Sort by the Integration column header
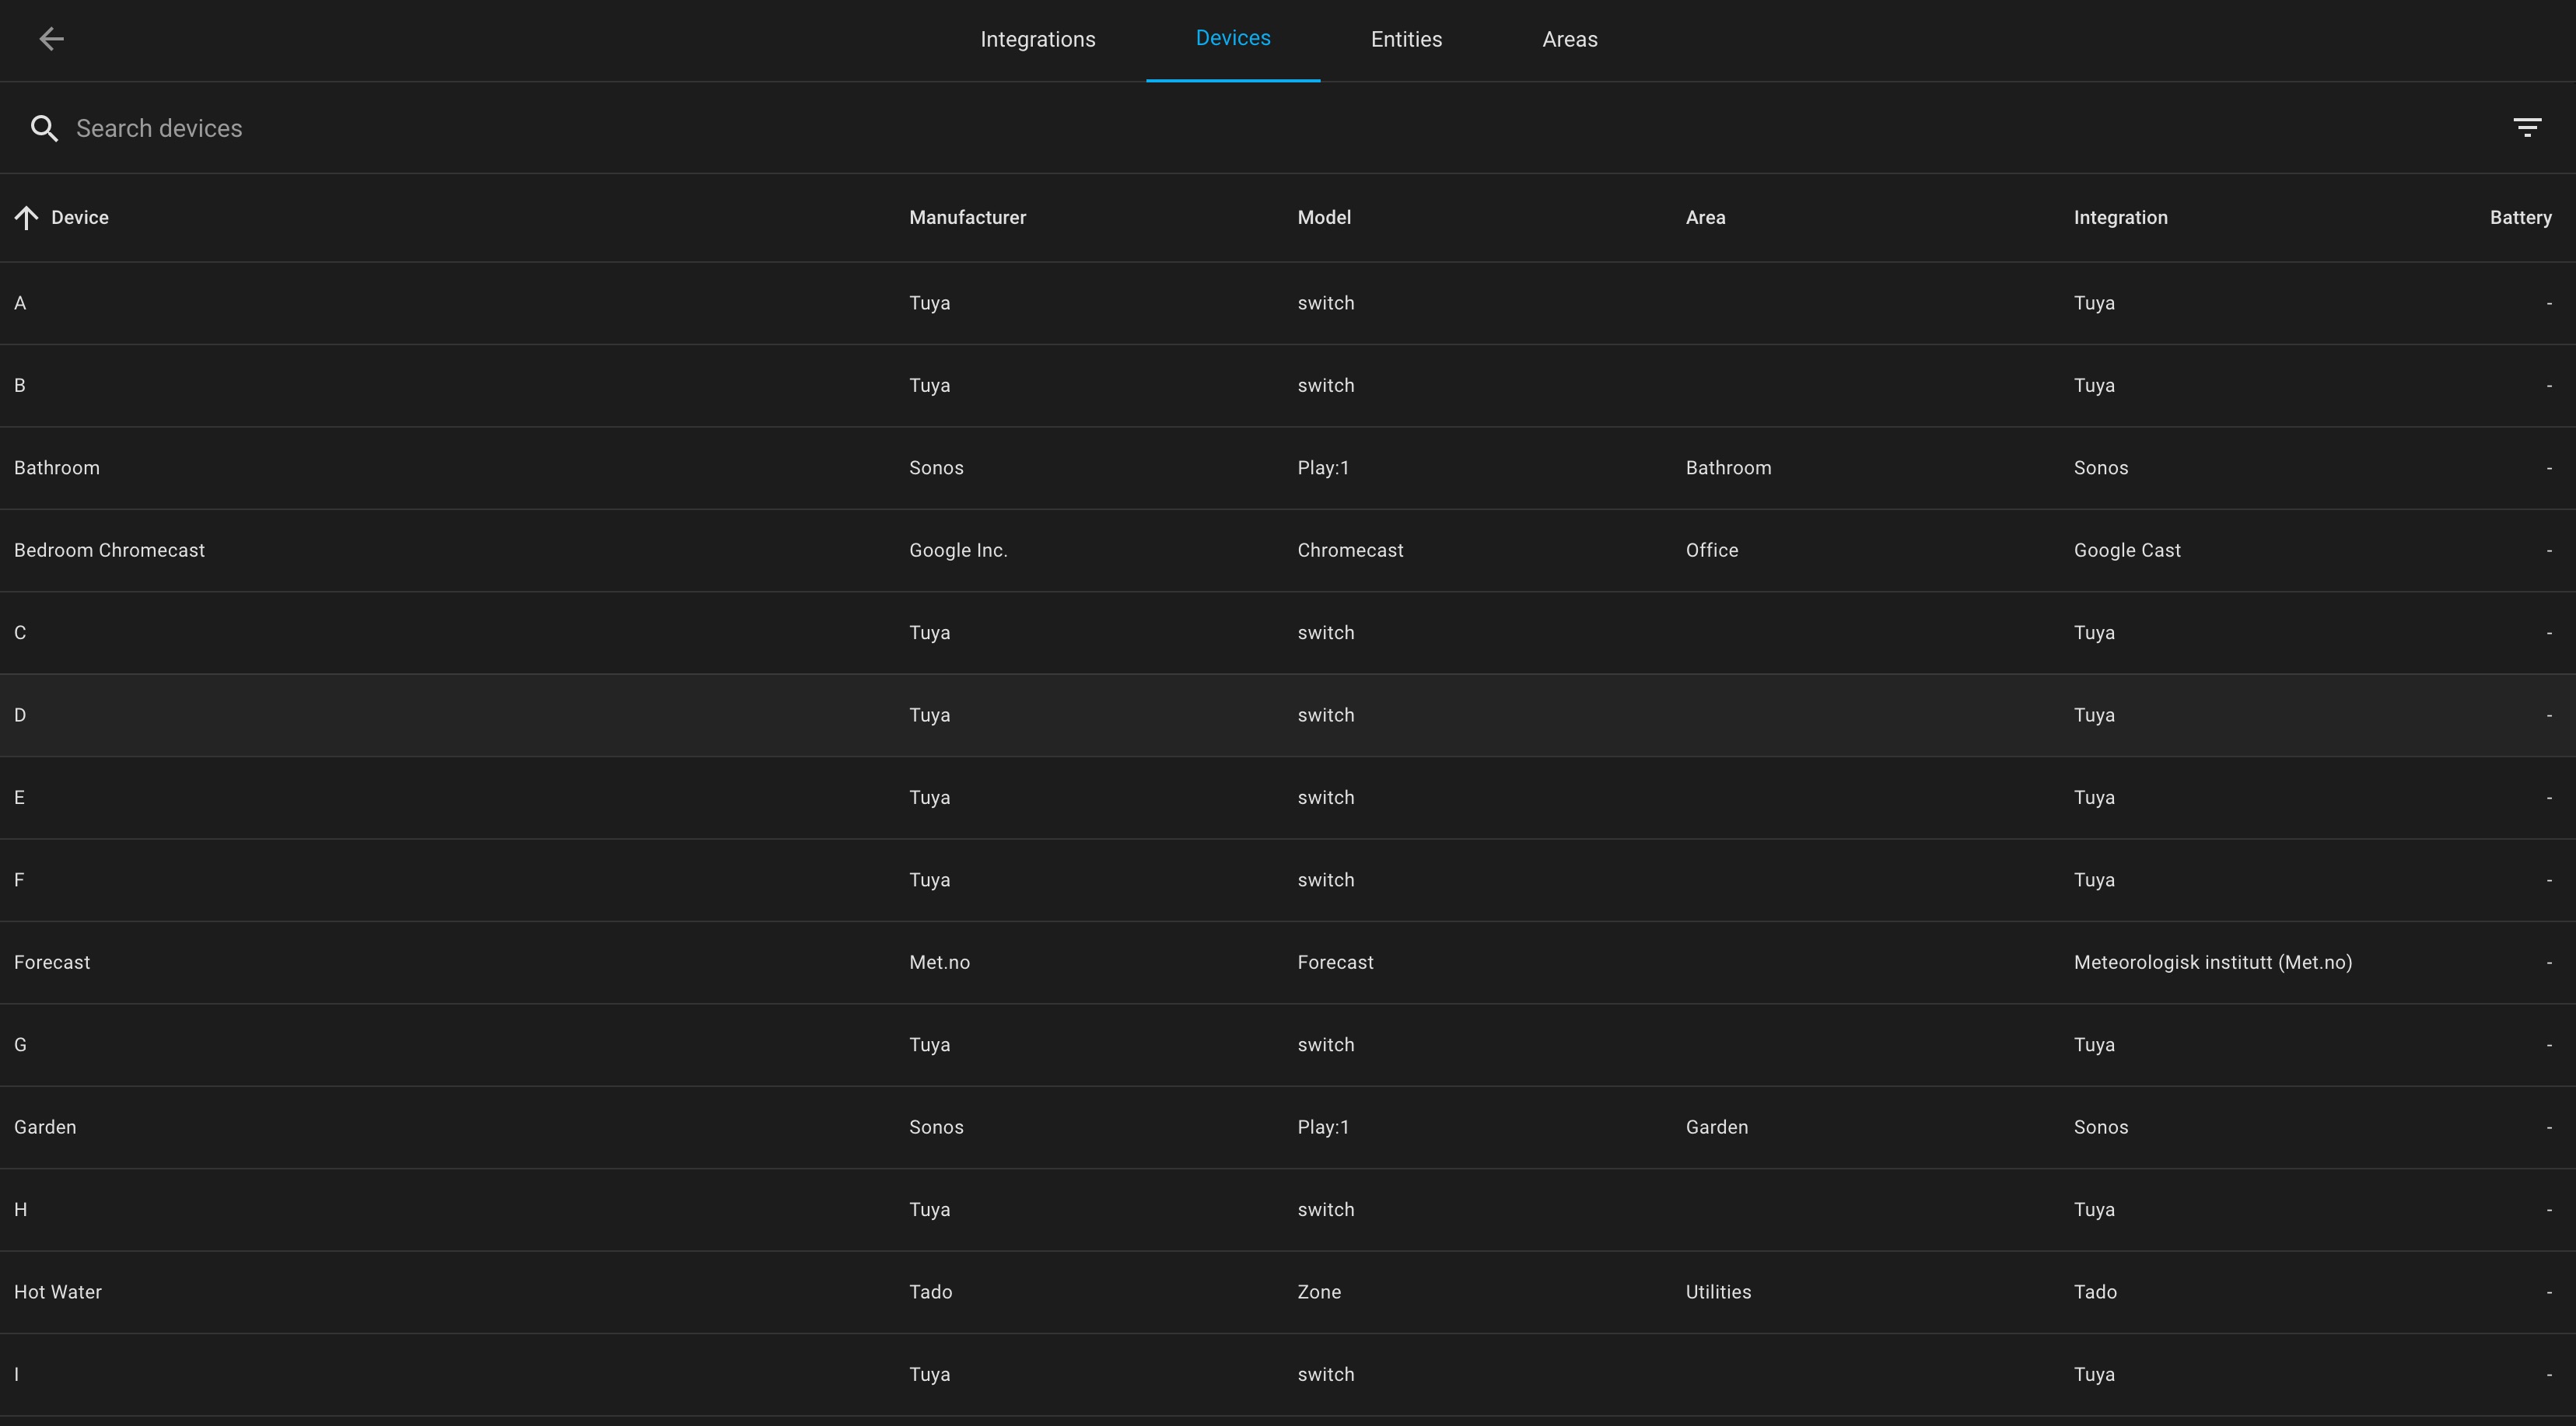2576x1426 pixels. (x=2120, y=217)
